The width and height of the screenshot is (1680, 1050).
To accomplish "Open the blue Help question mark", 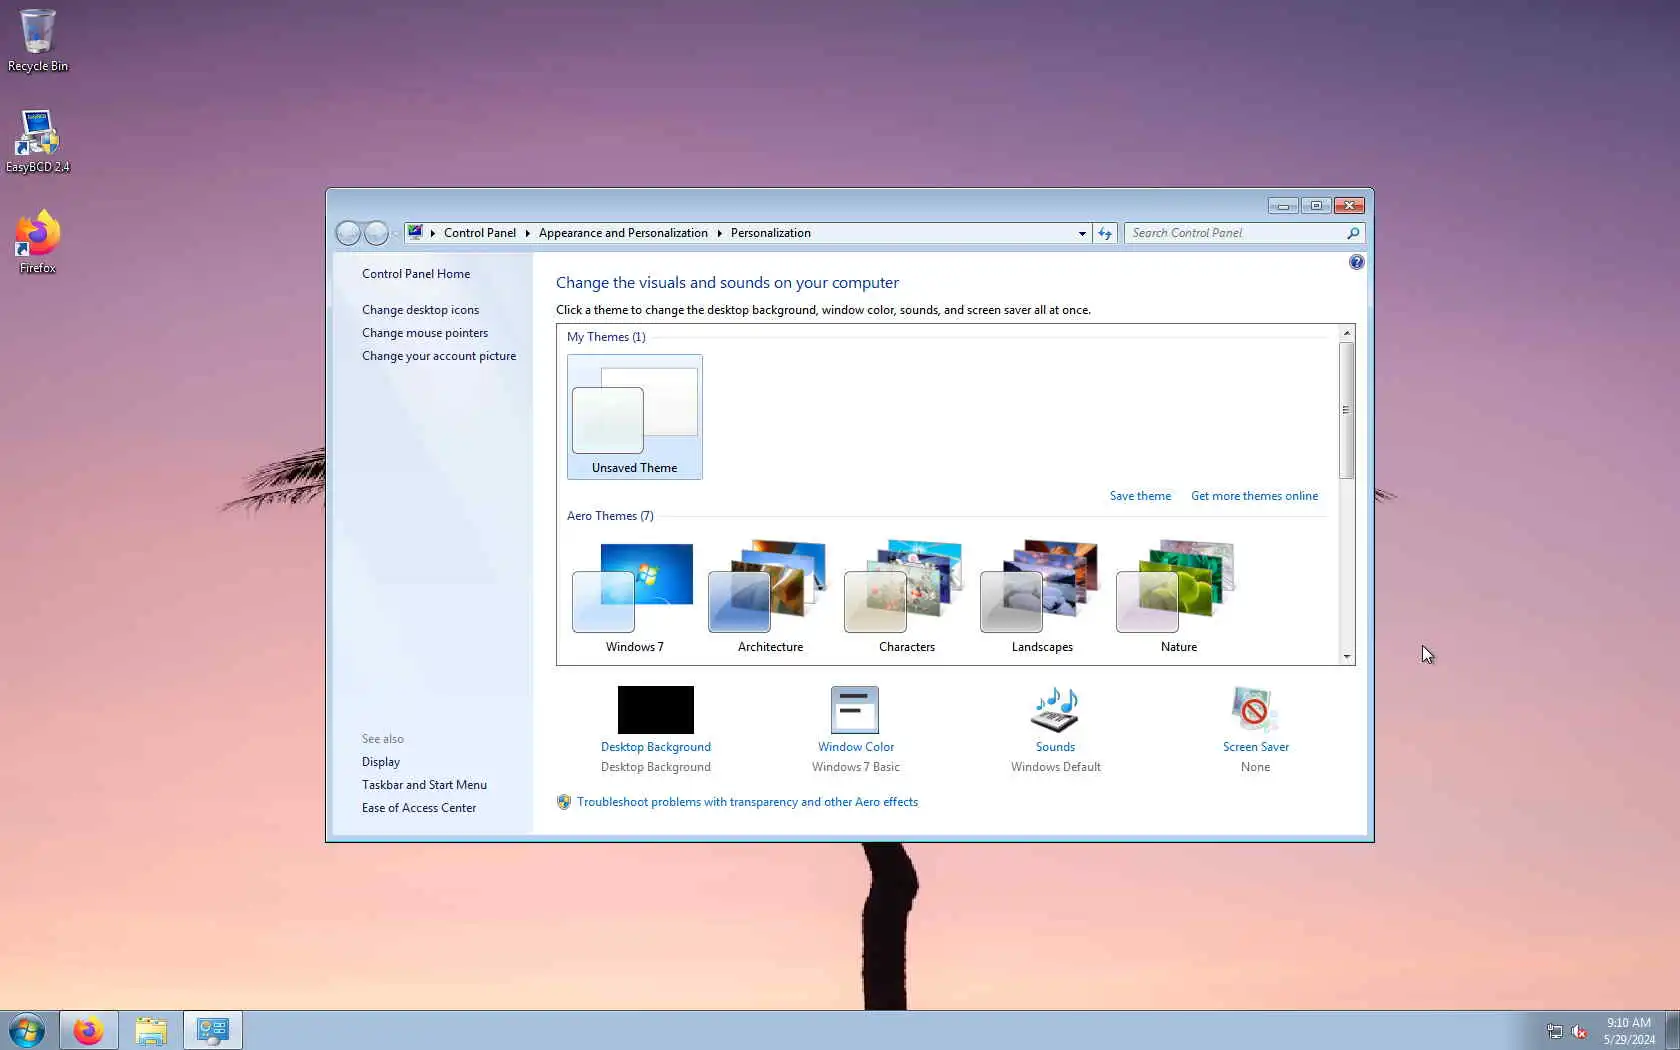I will pos(1356,262).
